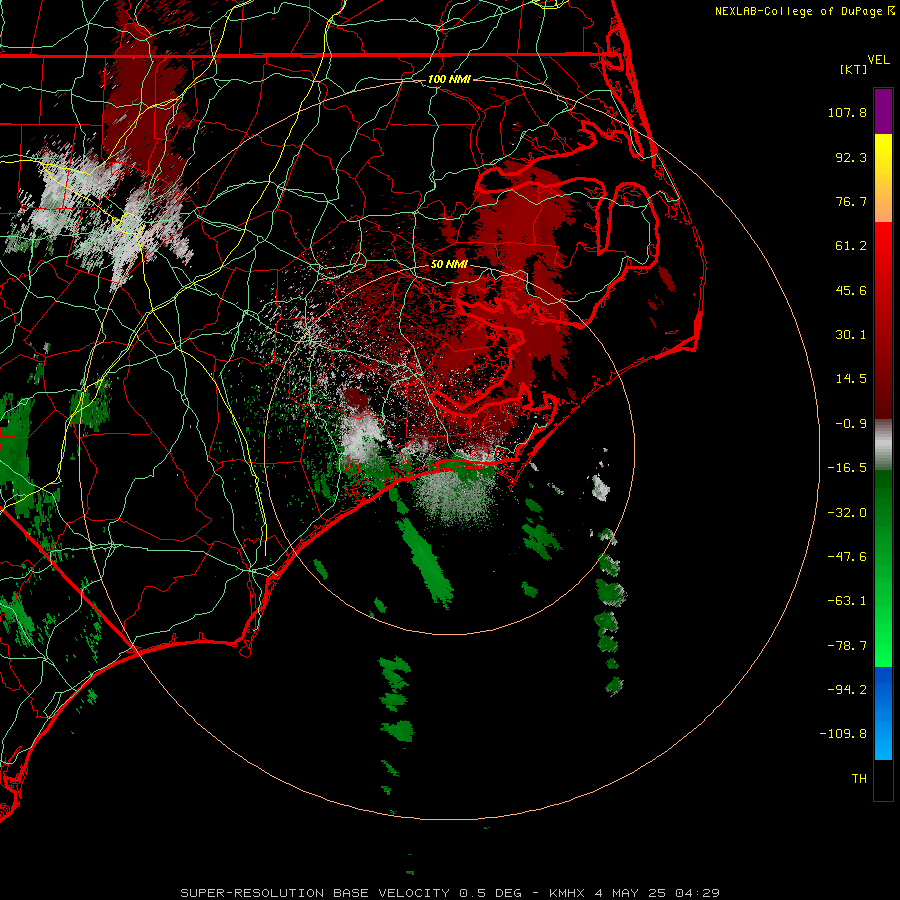The width and height of the screenshot is (900, 900).
Task: Click the 50 NMI range ring label
Action: click(x=449, y=264)
